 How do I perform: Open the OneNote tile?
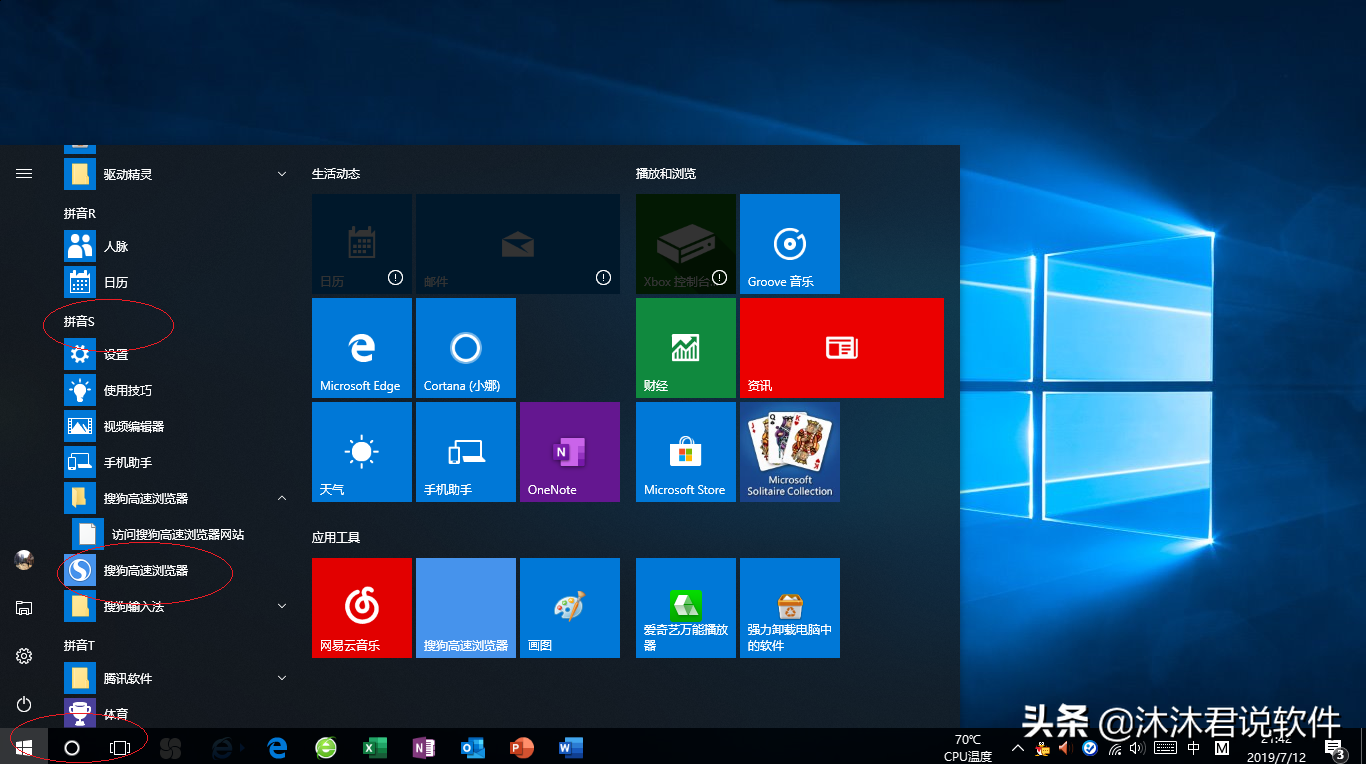569,451
